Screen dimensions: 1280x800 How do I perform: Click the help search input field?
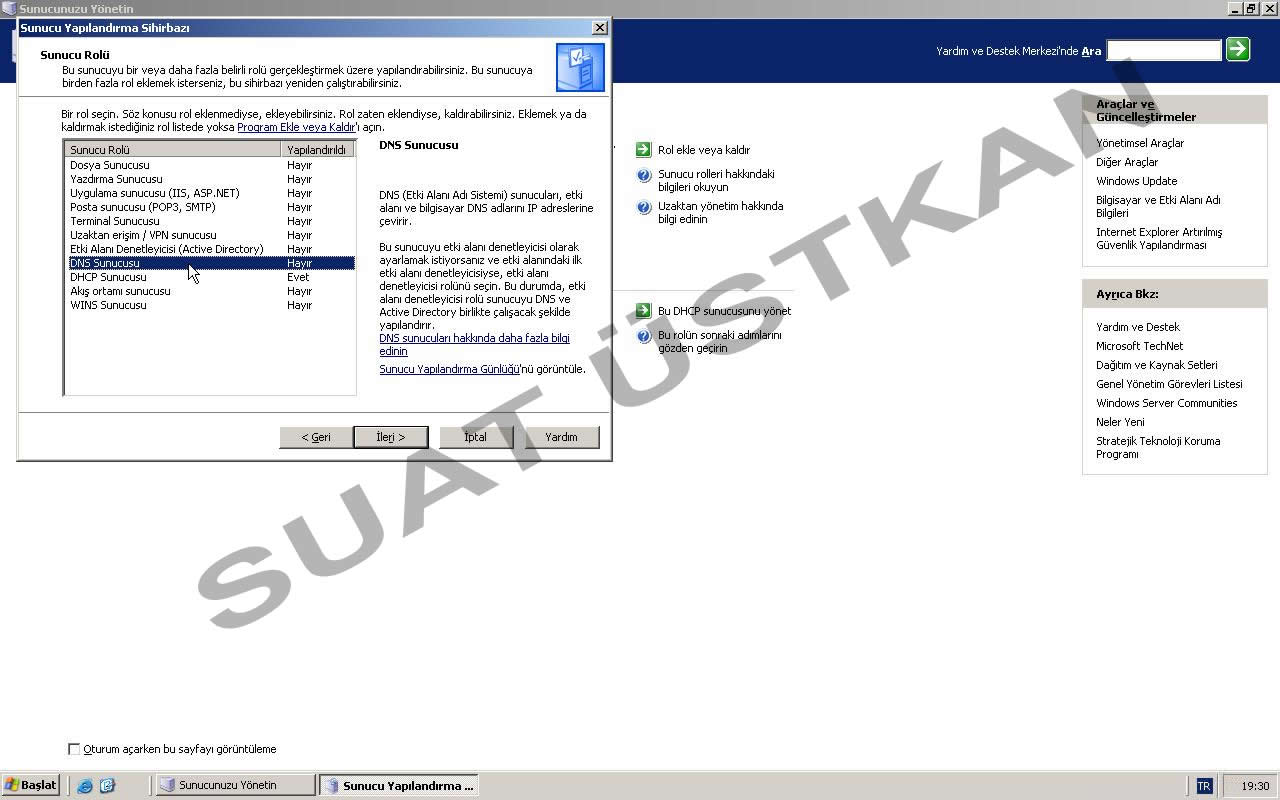pyautogui.click(x=1164, y=50)
